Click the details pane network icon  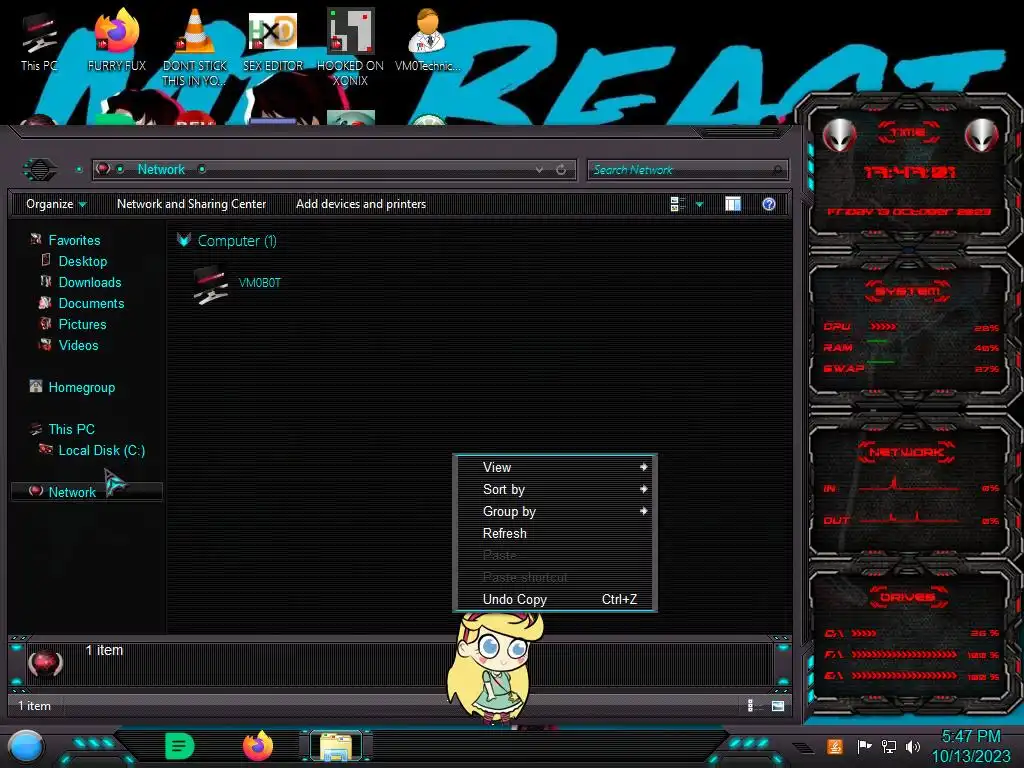[45, 663]
